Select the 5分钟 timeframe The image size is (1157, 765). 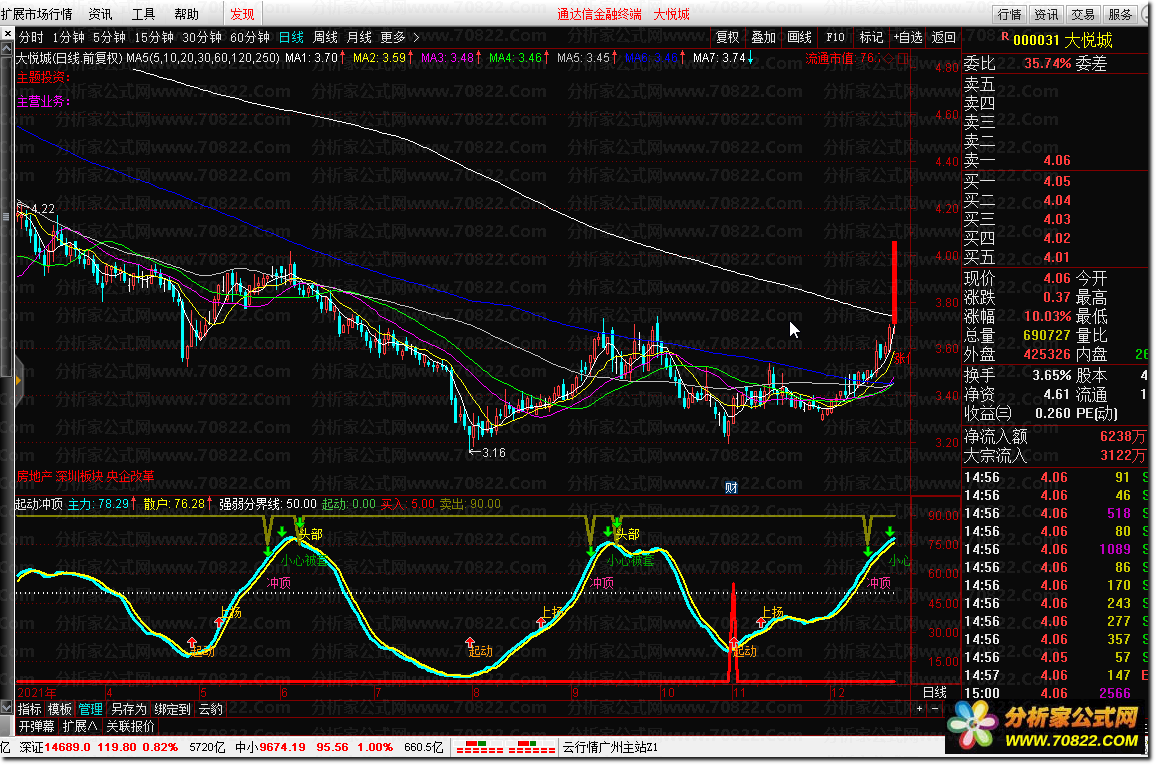pos(109,37)
